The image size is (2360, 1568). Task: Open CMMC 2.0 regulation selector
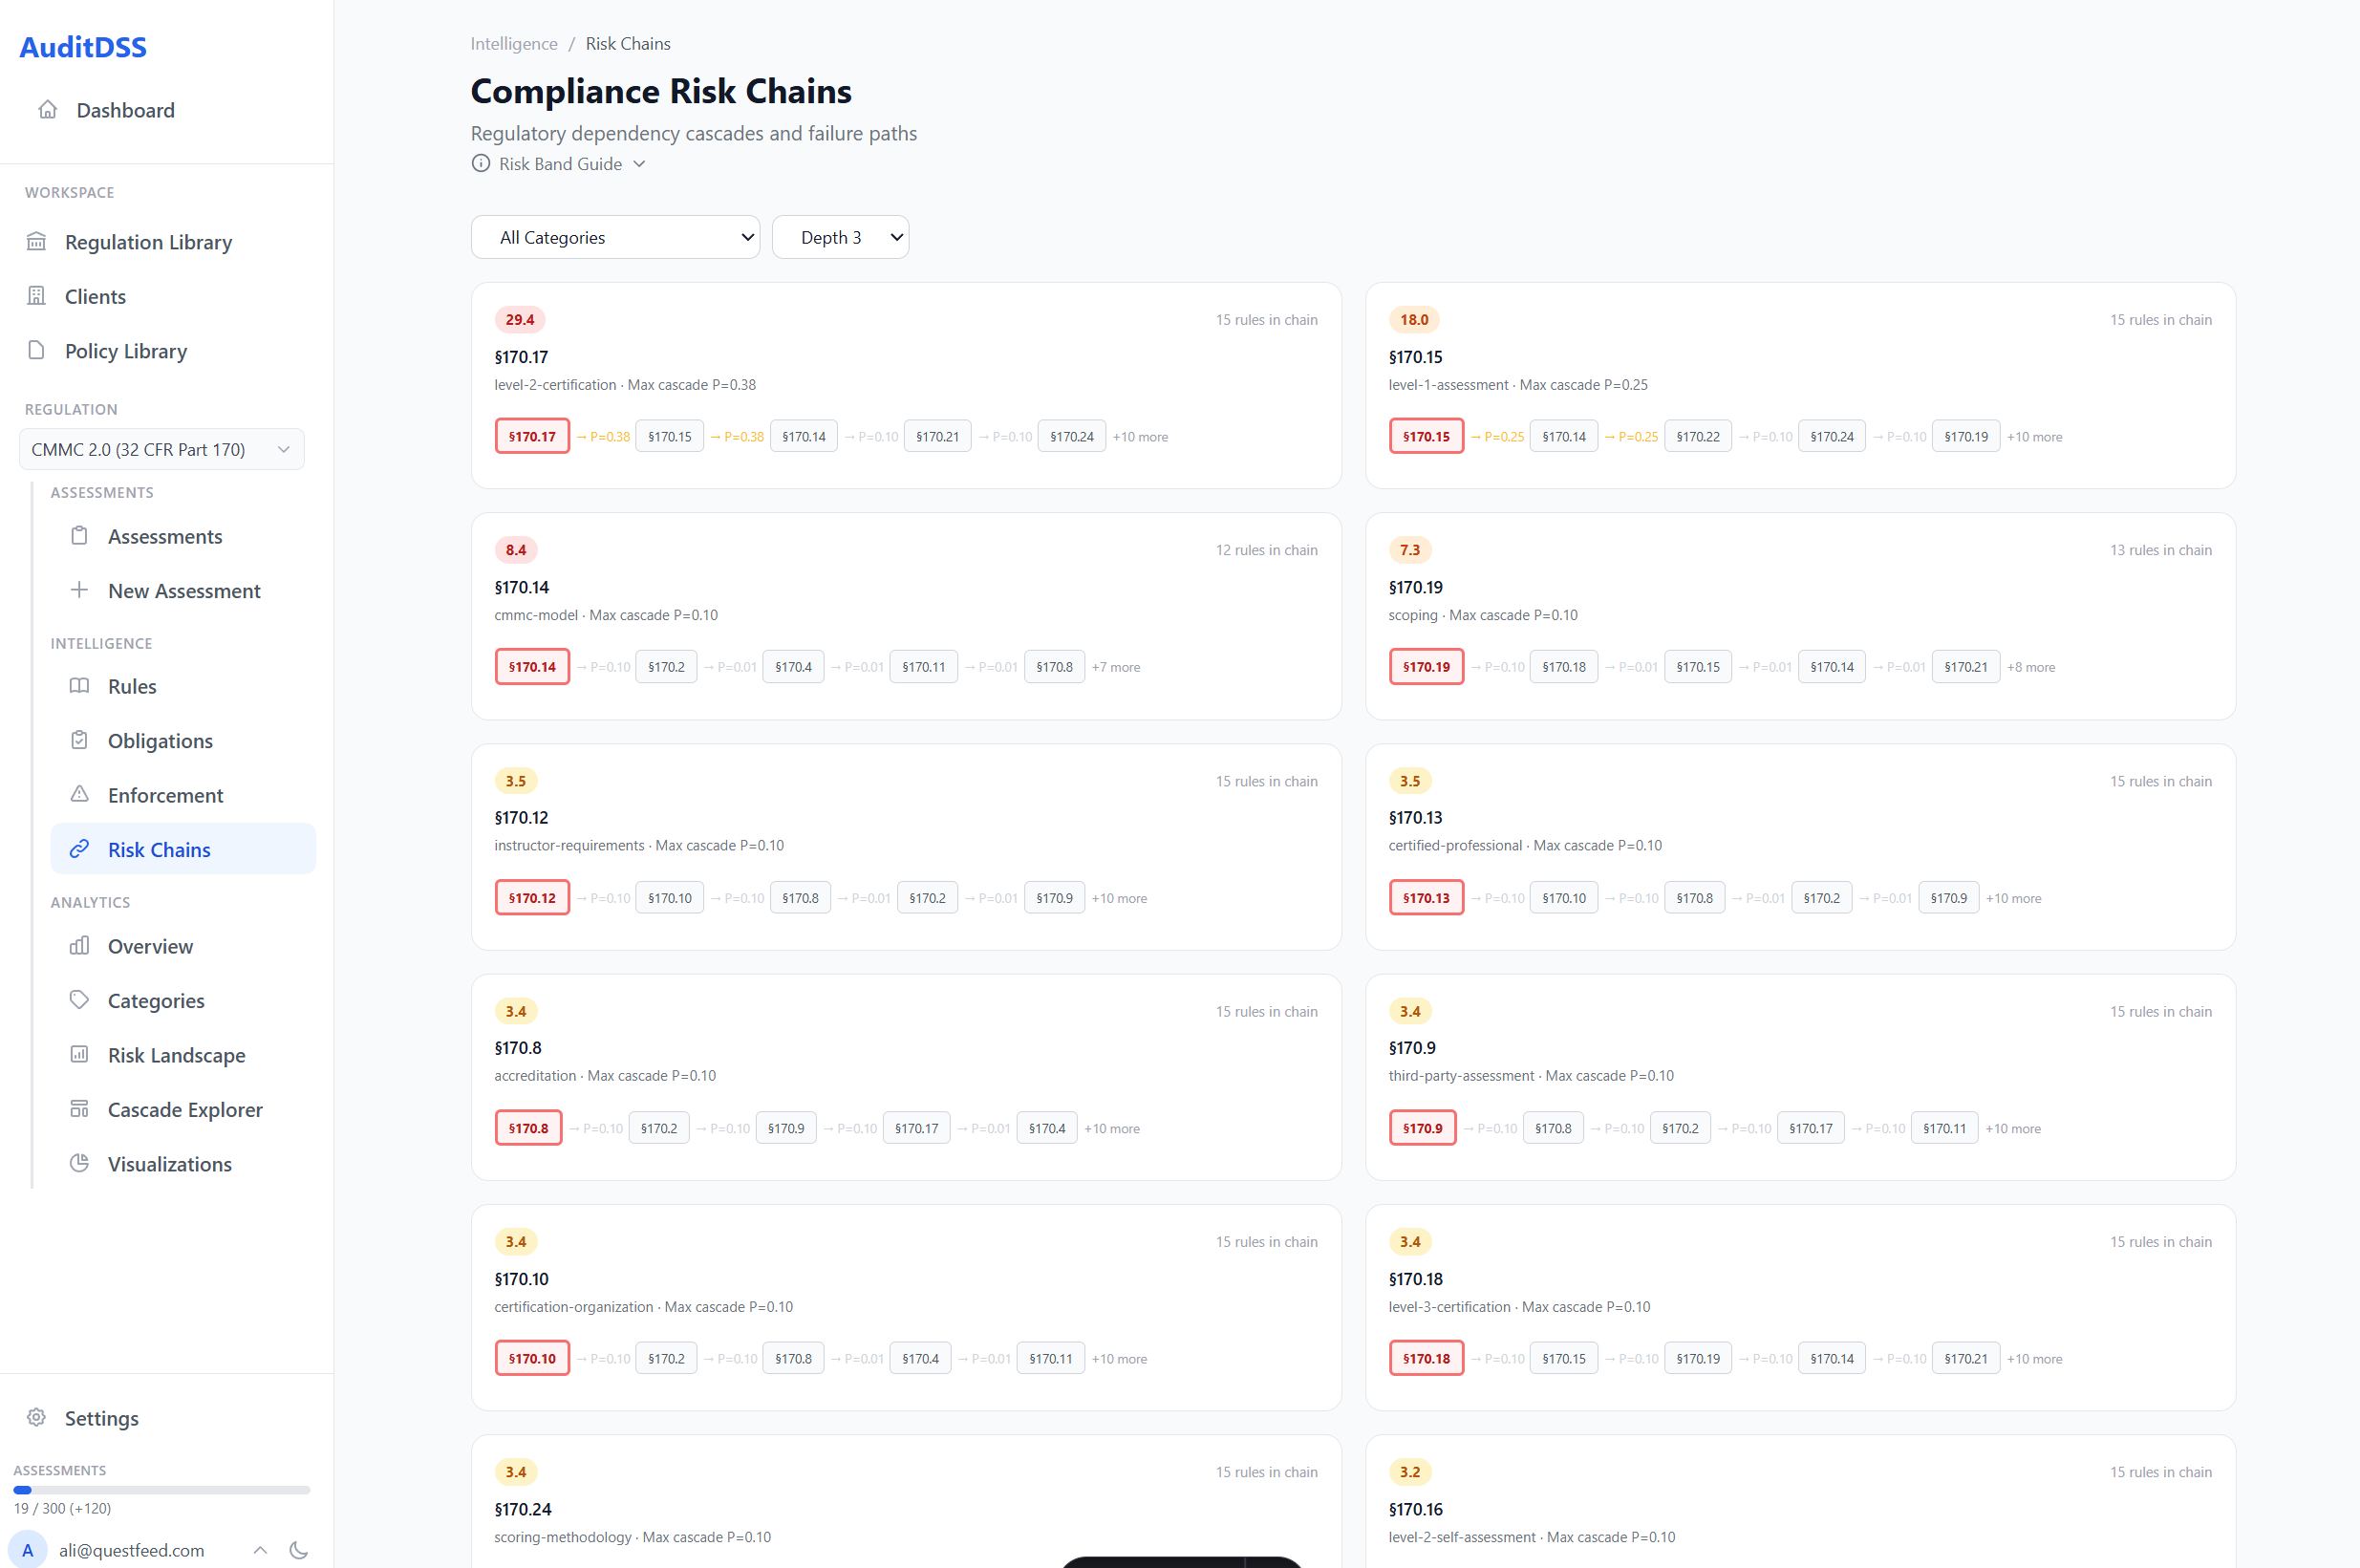coord(161,449)
